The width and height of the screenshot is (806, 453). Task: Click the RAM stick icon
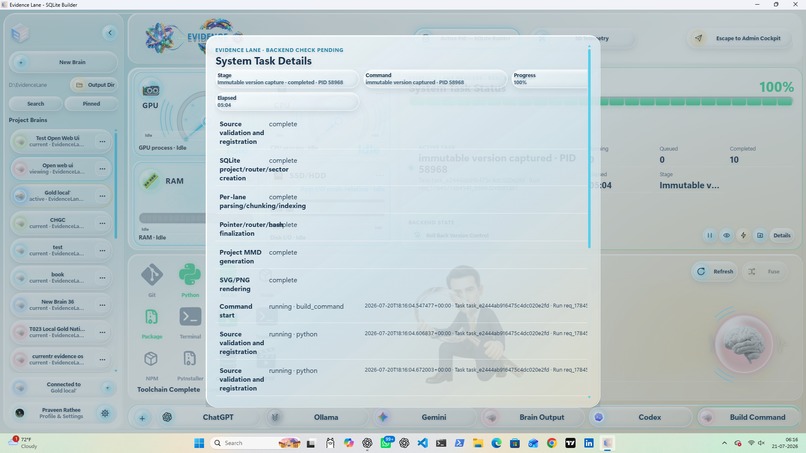pyautogui.click(x=150, y=181)
